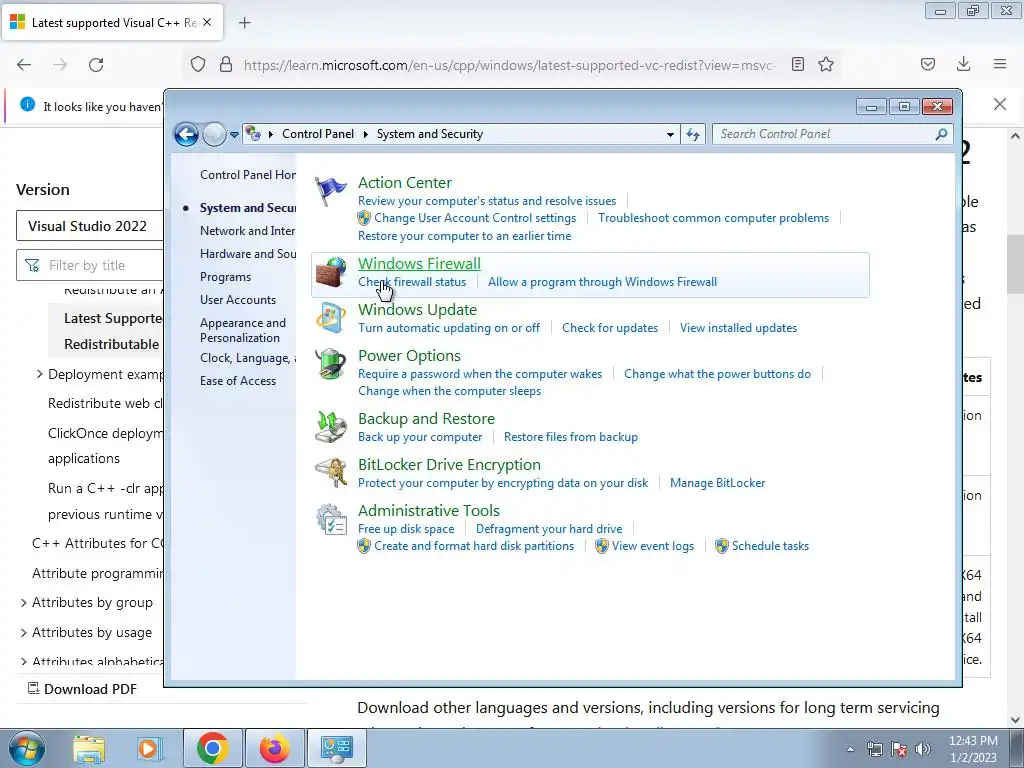Screen dimensions: 1024x768
Task: Open a new Firefox tab
Action: (244, 23)
